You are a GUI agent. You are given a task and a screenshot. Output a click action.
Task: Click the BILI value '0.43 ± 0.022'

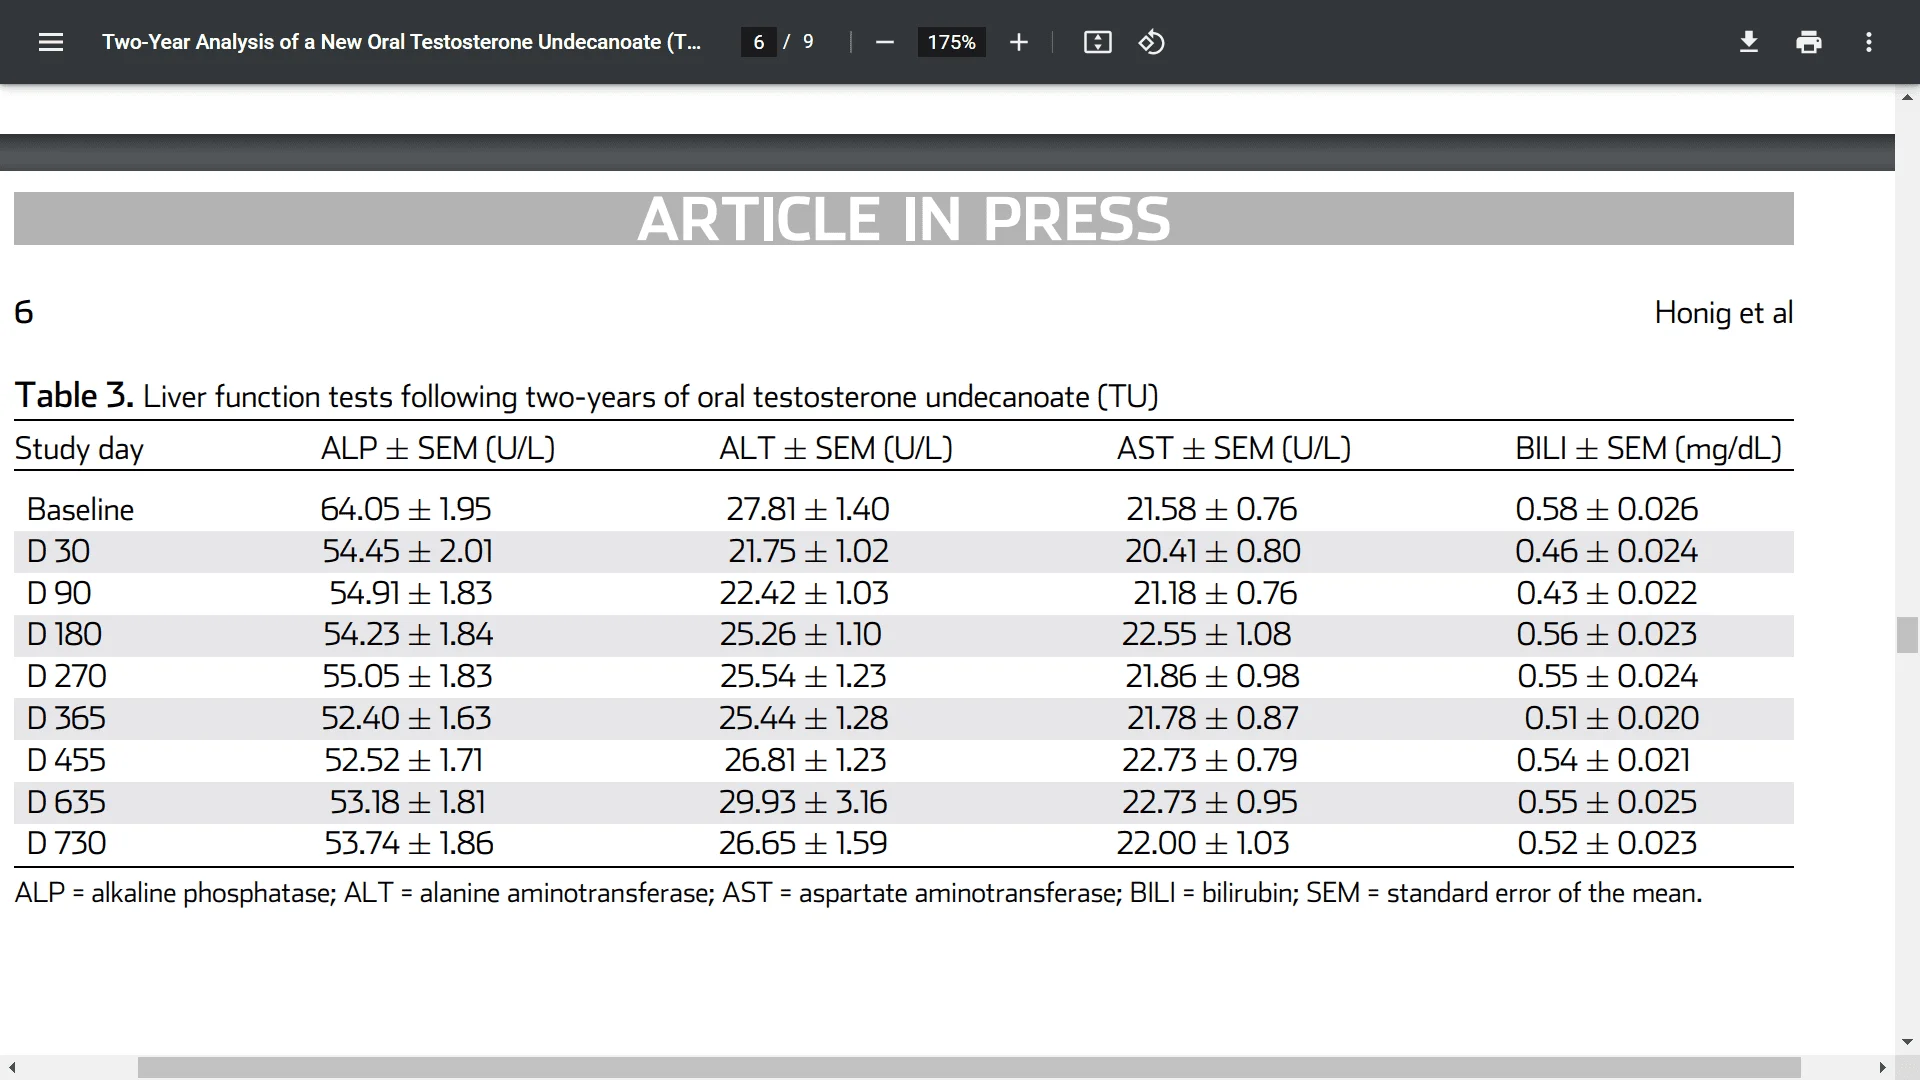(x=1606, y=594)
